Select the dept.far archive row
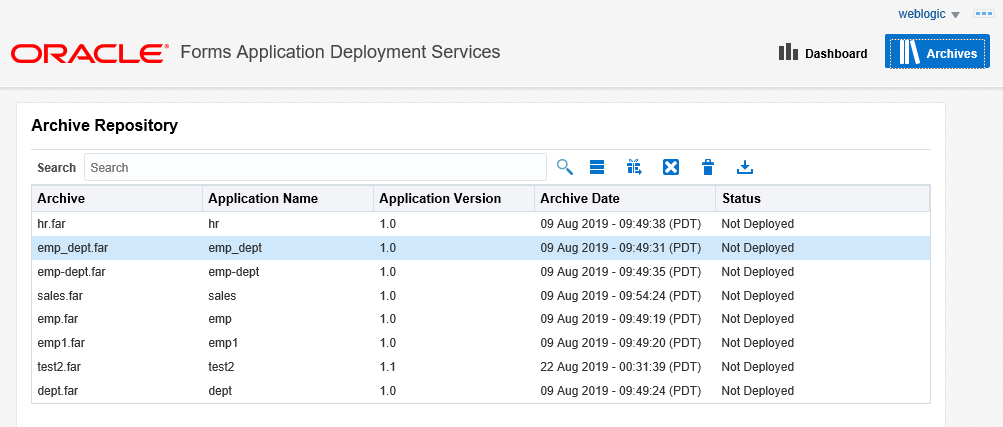The image size is (1003, 427). coord(481,391)
